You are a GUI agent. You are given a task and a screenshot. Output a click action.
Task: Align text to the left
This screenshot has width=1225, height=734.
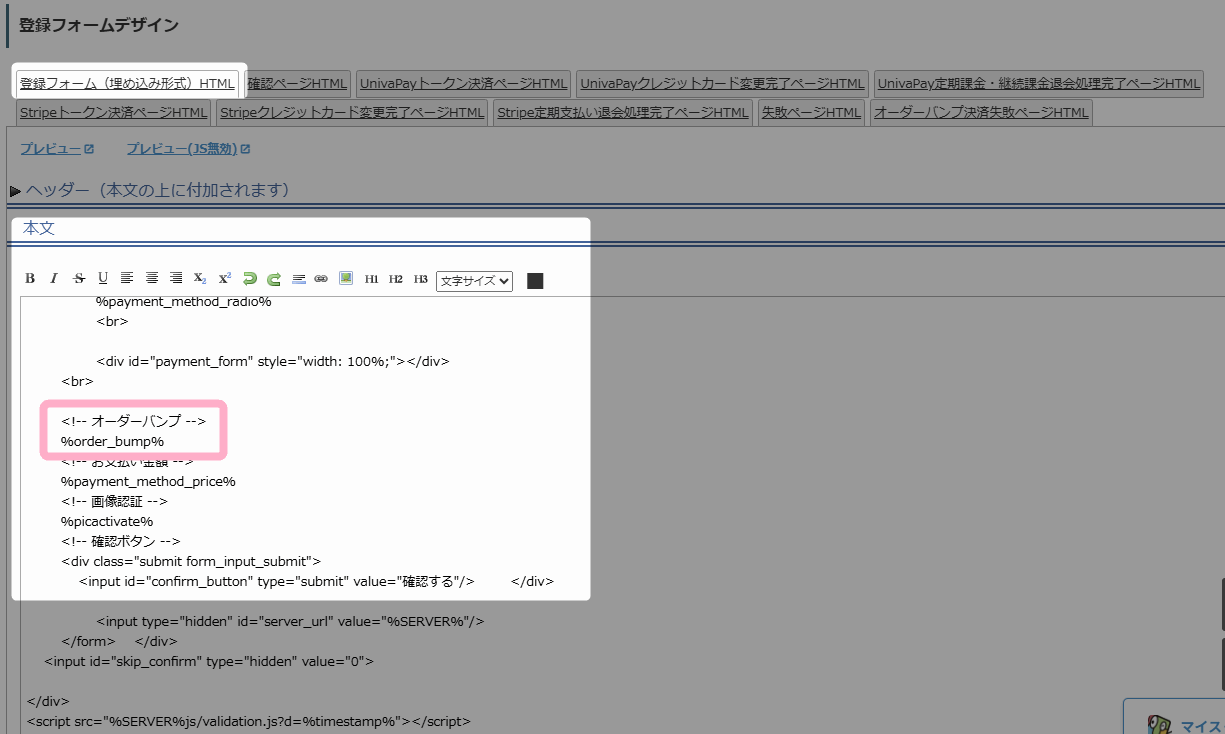tap(127, 279)
